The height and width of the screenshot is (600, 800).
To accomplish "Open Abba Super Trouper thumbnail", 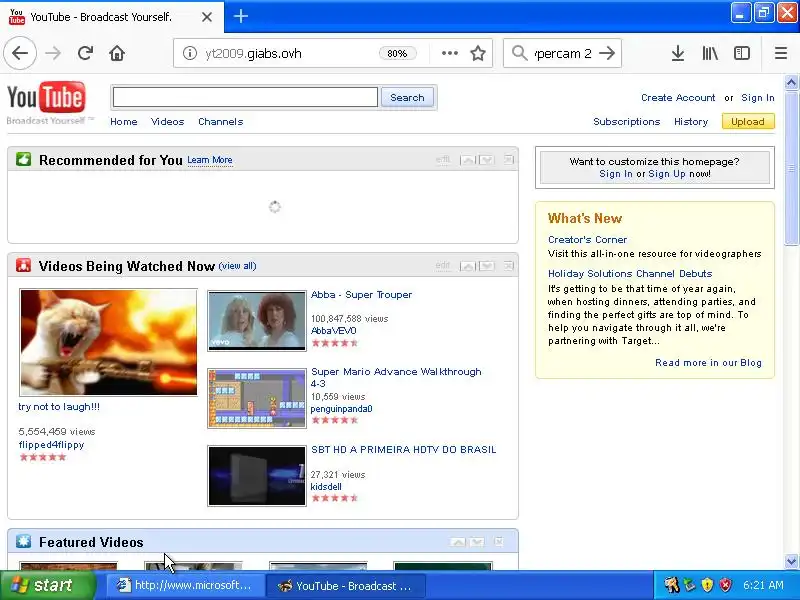I will tap(257, 320).
